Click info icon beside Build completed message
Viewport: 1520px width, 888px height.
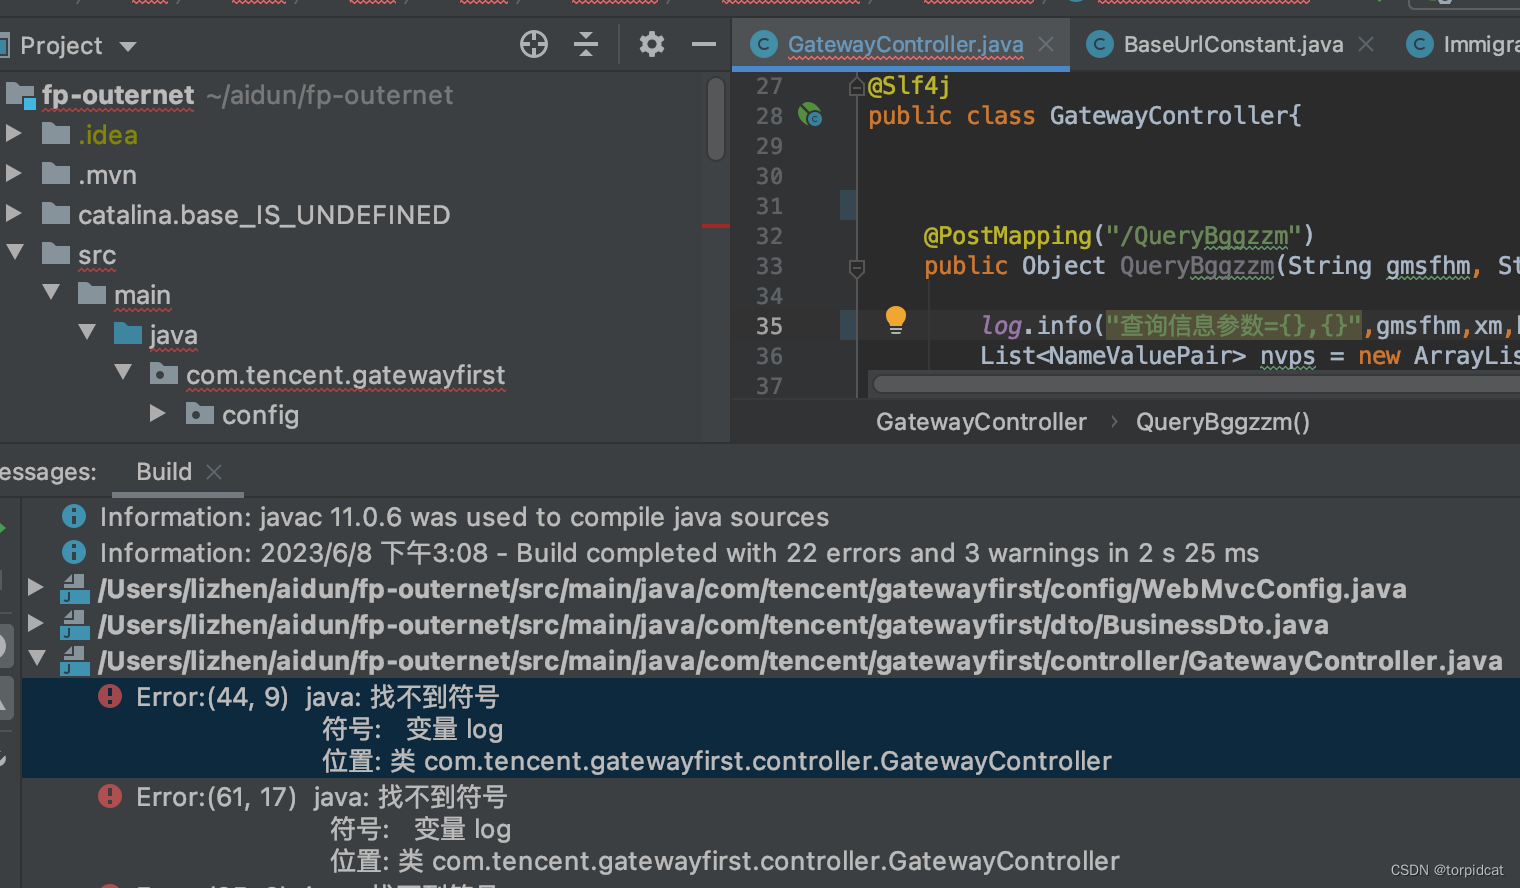[x=73, y=552]
